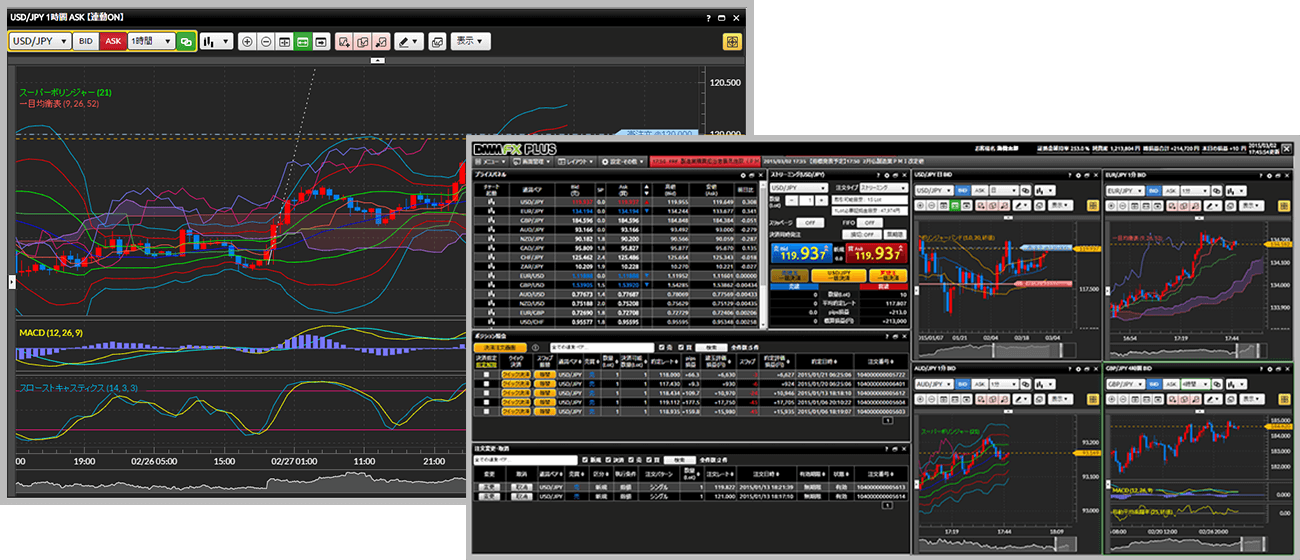Click the scroll-to-latest arrow icon in the USD/JPY 1時間 chart toolbar
This screenshot has height=560, width=1300.
[320, 41]
